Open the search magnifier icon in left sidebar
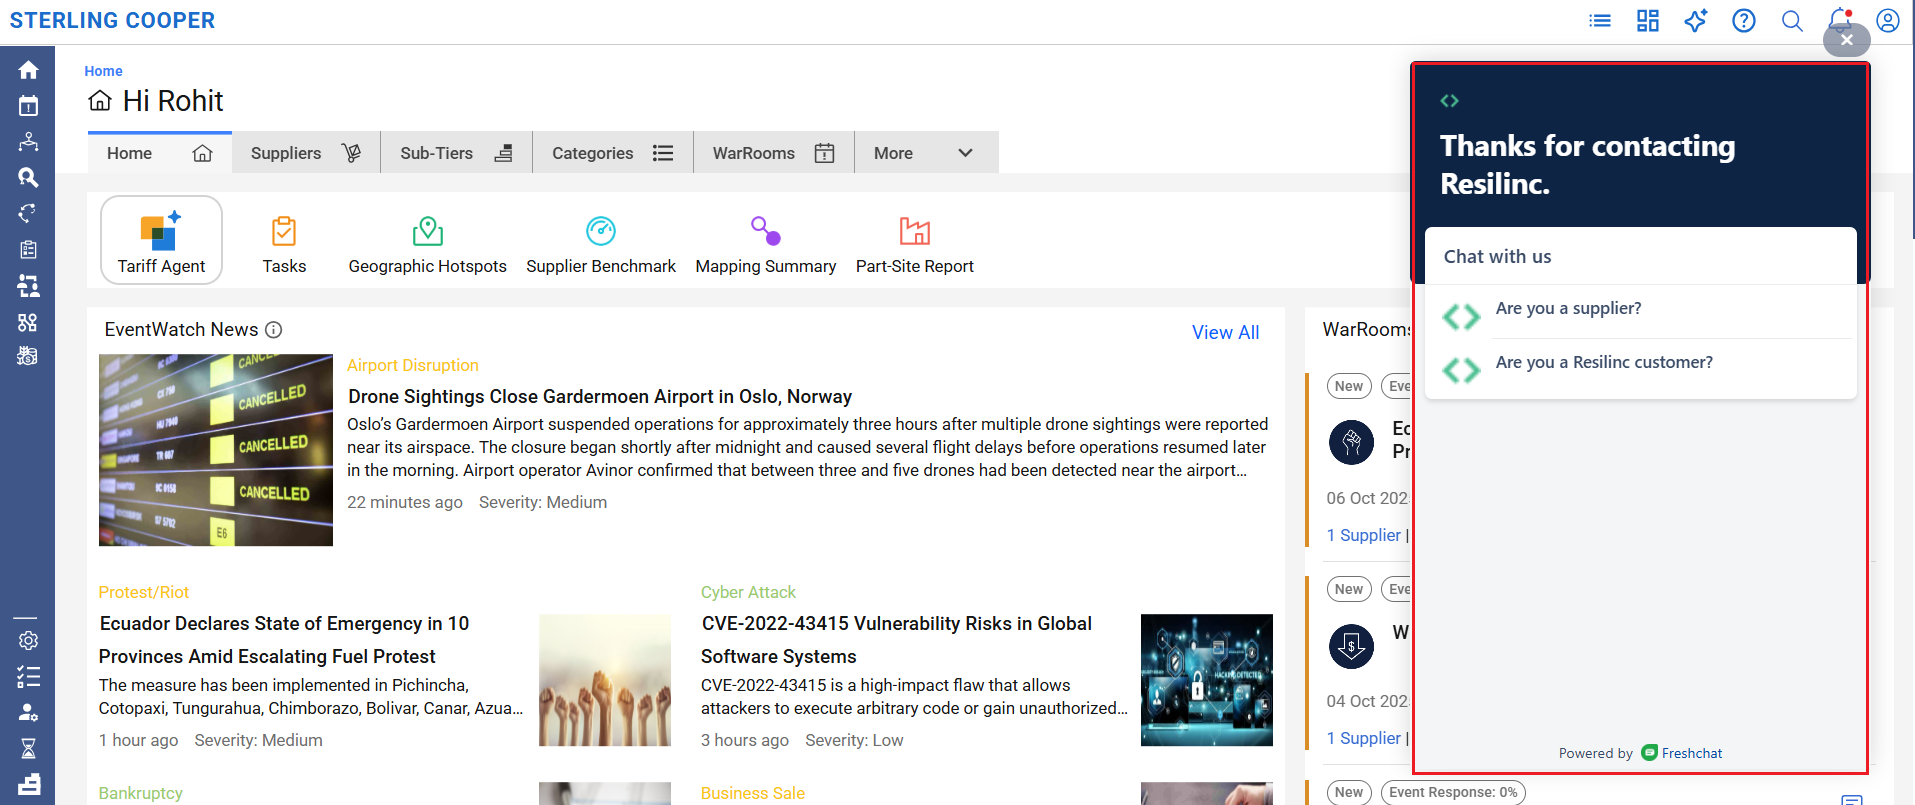1915x805 pixels. pos(28,178)
